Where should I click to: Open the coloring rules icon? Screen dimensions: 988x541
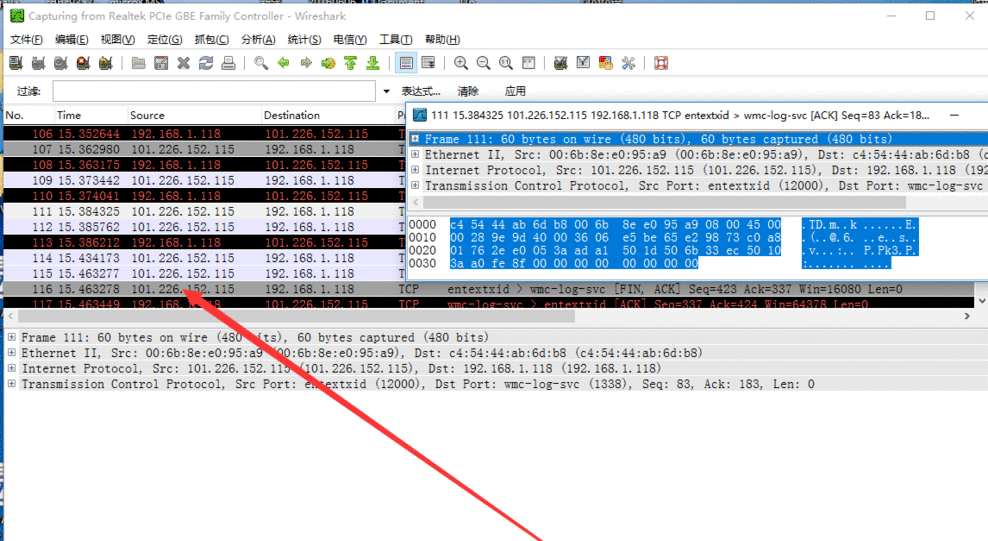pos(606,63)
